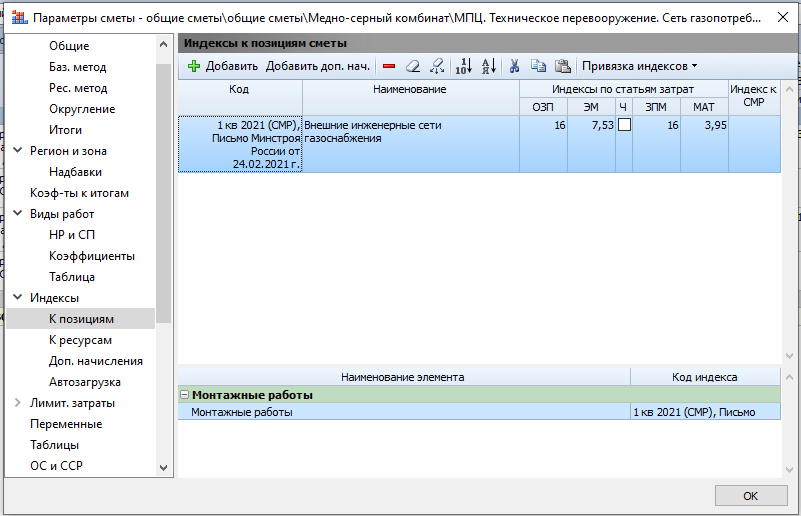
Task: Select Таблица under Виды работ
Action: tap(72, 276)
